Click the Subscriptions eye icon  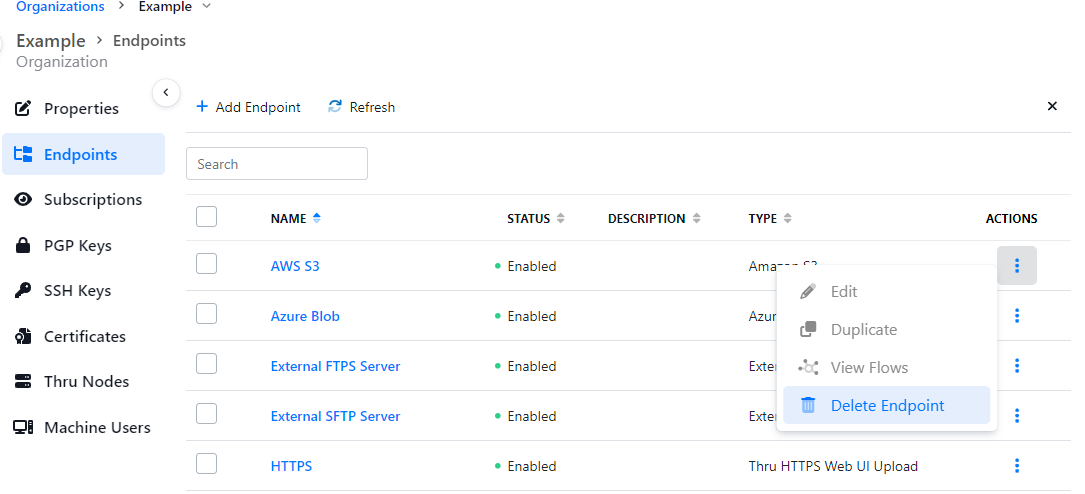[23, 200]
